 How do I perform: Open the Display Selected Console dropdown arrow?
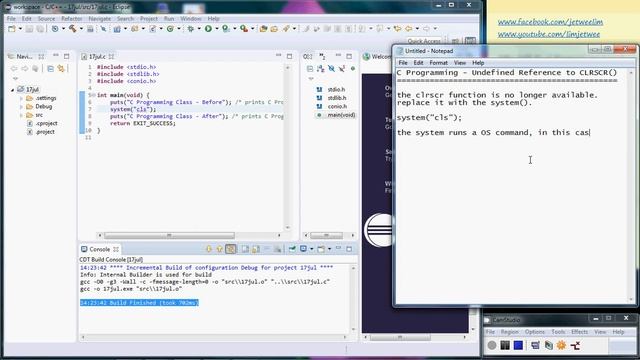[x=311, y=249]
